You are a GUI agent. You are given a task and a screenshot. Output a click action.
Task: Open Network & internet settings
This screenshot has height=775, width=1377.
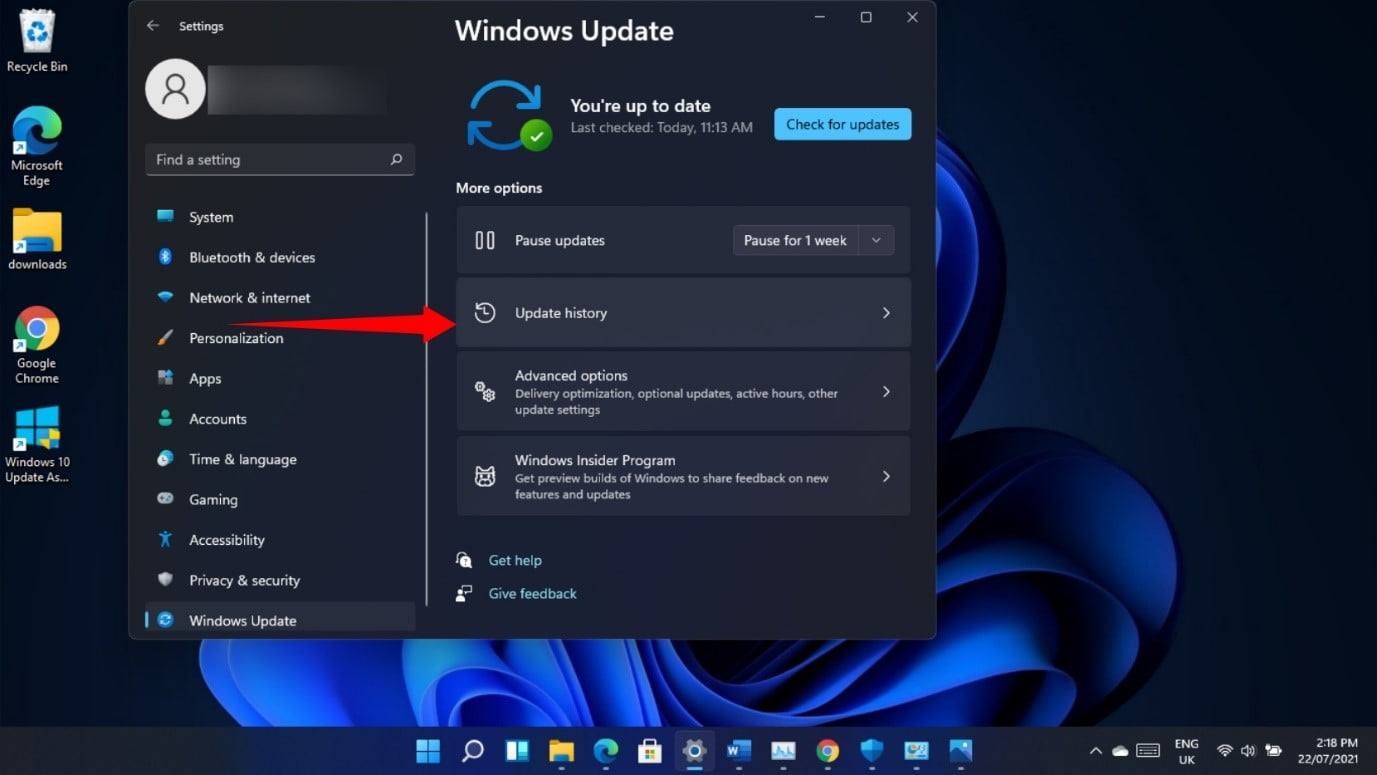[250, 297]
